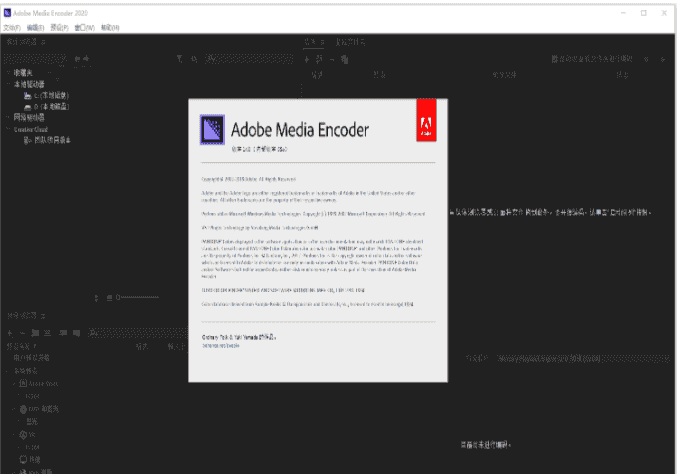This screenshot has height=474, width=679.
Task: Collapse the DVD 和蓝光 preset group
Action: [14, 409]
